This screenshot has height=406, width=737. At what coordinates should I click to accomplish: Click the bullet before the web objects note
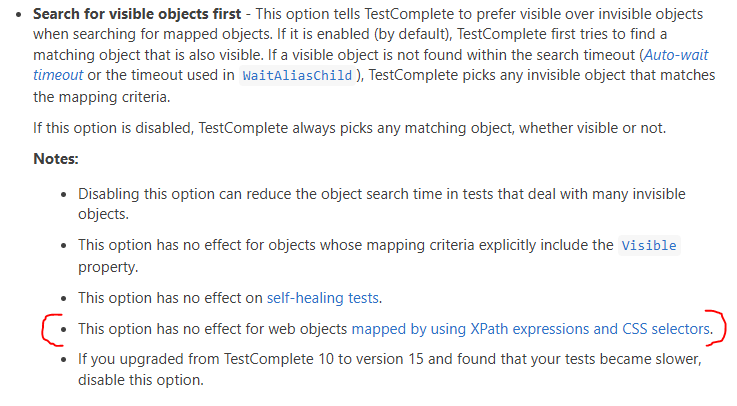coord(64,328)
